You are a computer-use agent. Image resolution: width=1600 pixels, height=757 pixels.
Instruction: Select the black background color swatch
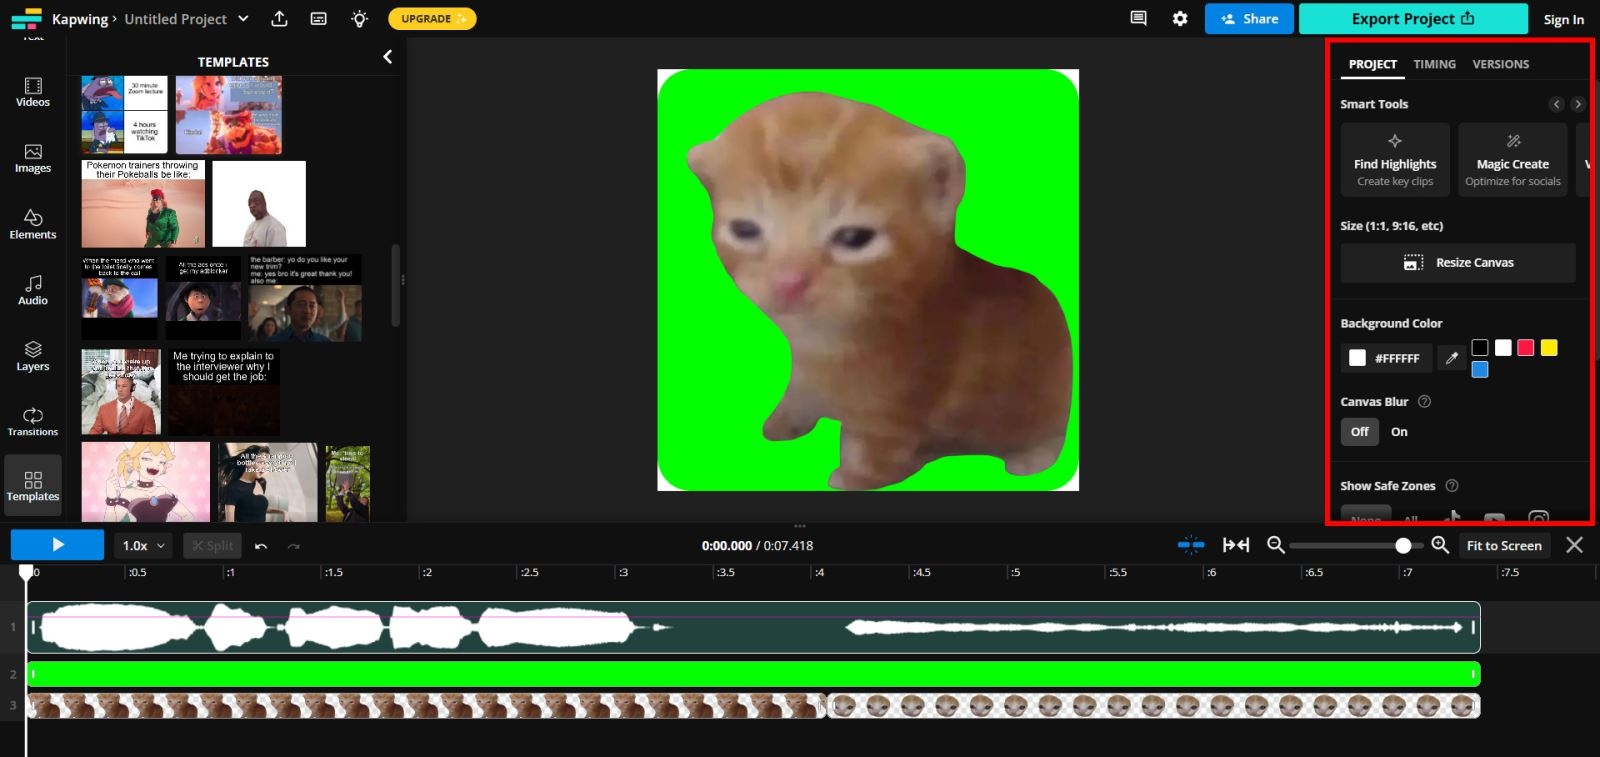1480,348
